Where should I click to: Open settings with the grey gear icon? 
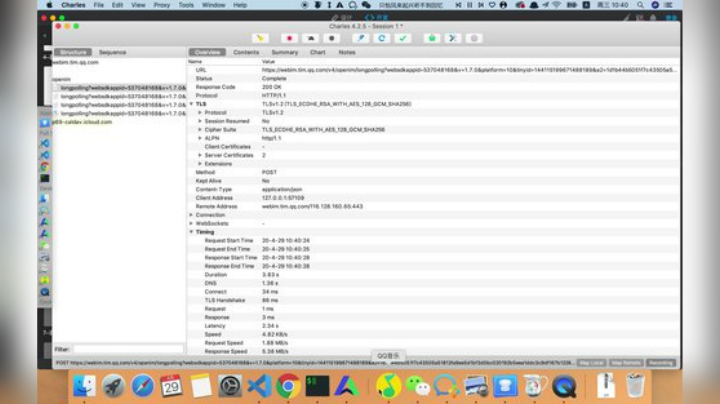tap(474, 38)
